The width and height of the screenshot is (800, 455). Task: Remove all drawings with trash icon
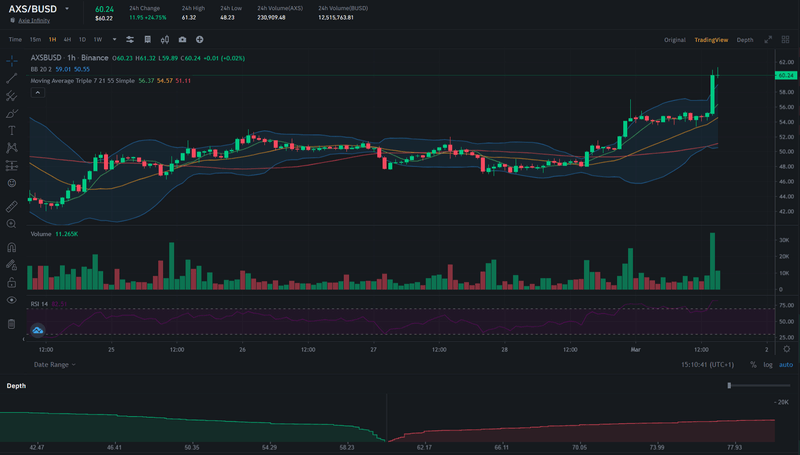click(12, 323)
